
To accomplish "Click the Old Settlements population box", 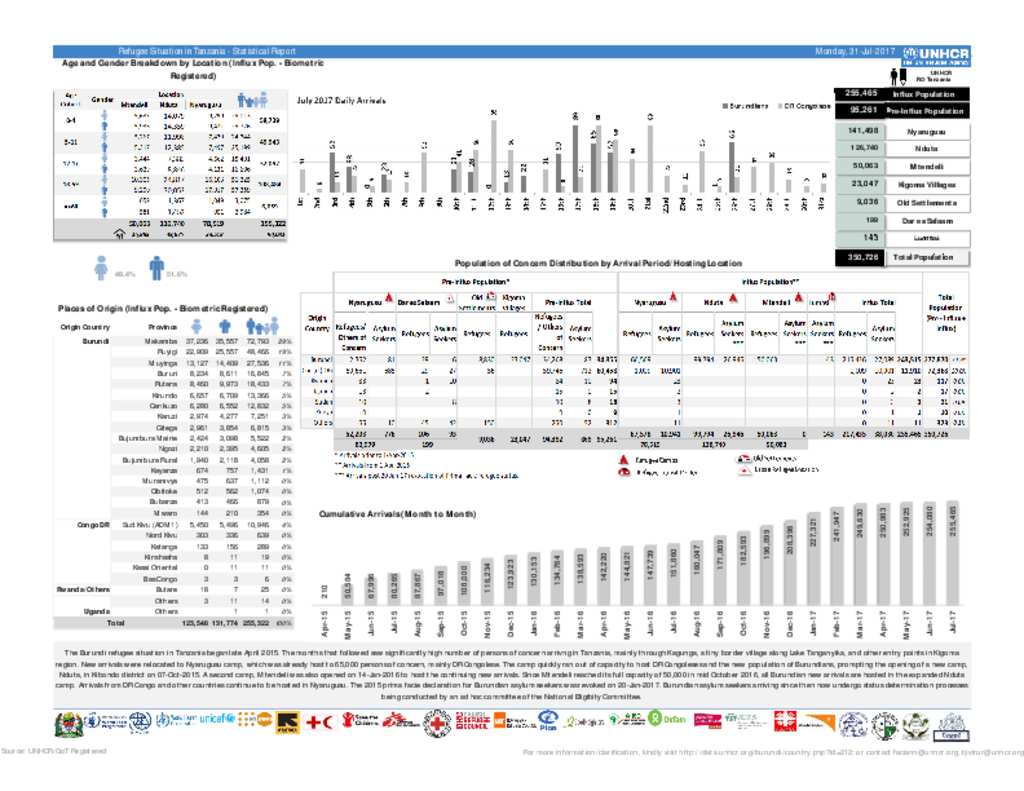I will tap(903, 202).
